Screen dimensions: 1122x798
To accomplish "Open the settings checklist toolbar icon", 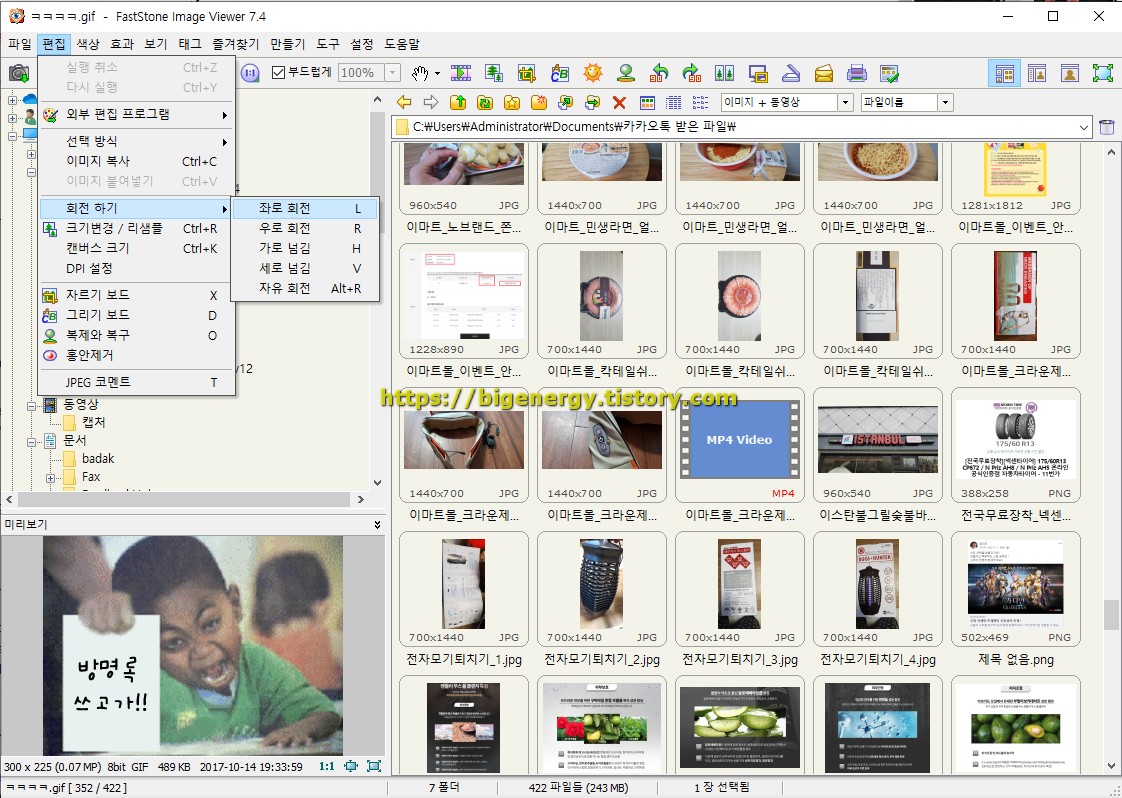I will click(889, 73).
